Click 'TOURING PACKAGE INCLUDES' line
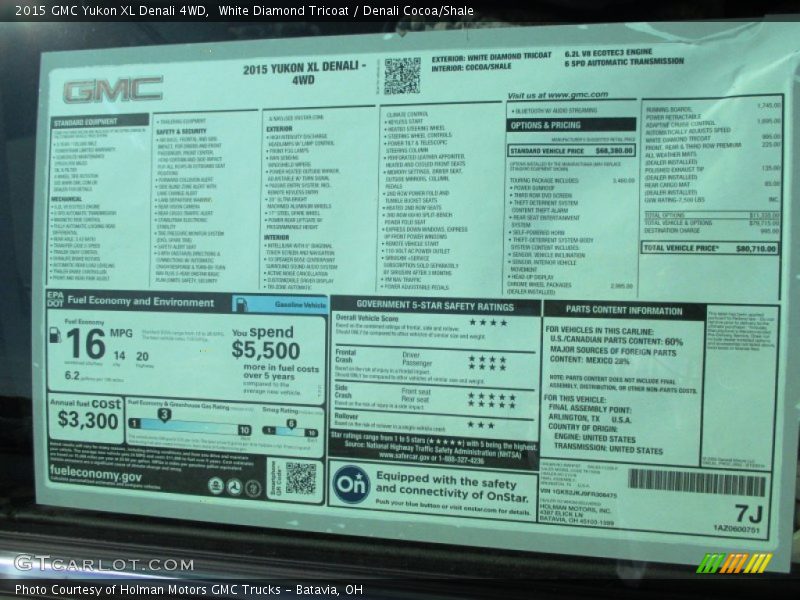This screenshot has height=600, width=800. 544,180
